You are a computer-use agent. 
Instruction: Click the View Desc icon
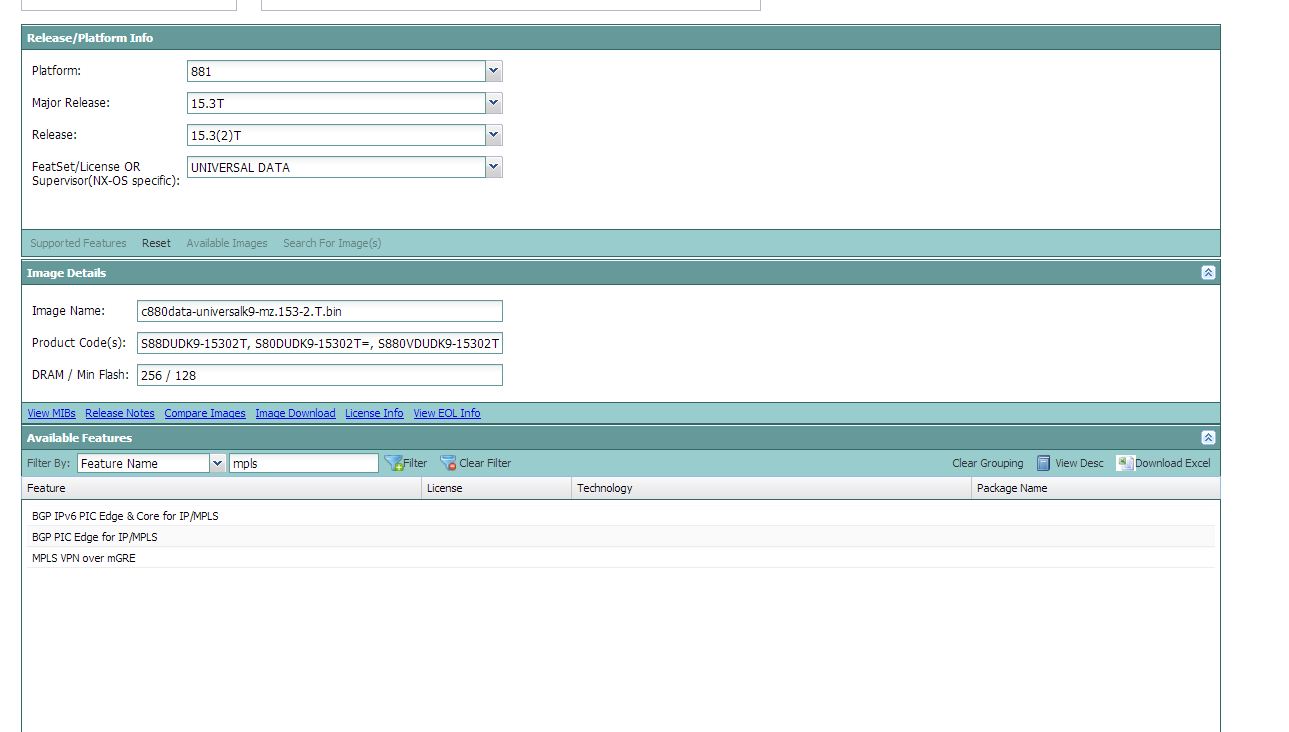[1043, 463]
